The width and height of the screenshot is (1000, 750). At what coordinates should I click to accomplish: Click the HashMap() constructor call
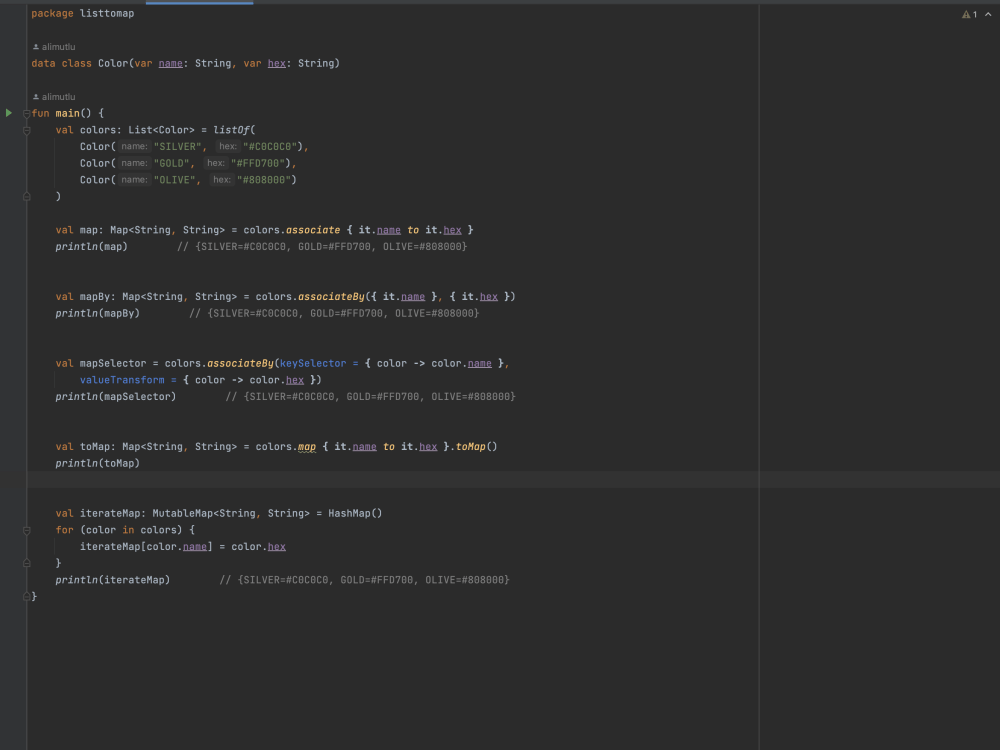coord(355,513)
